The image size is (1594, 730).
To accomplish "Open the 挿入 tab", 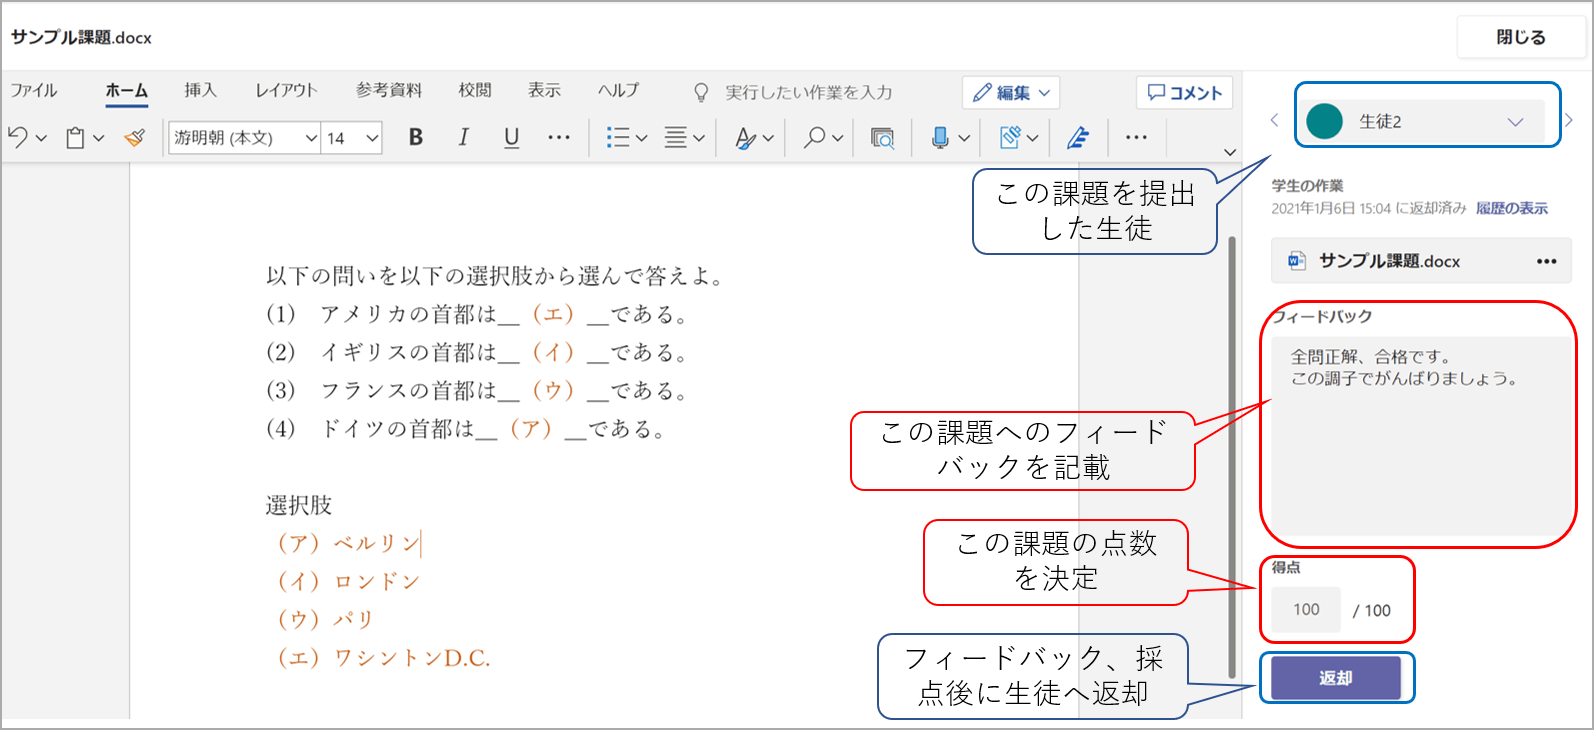I will pos(200,90).
